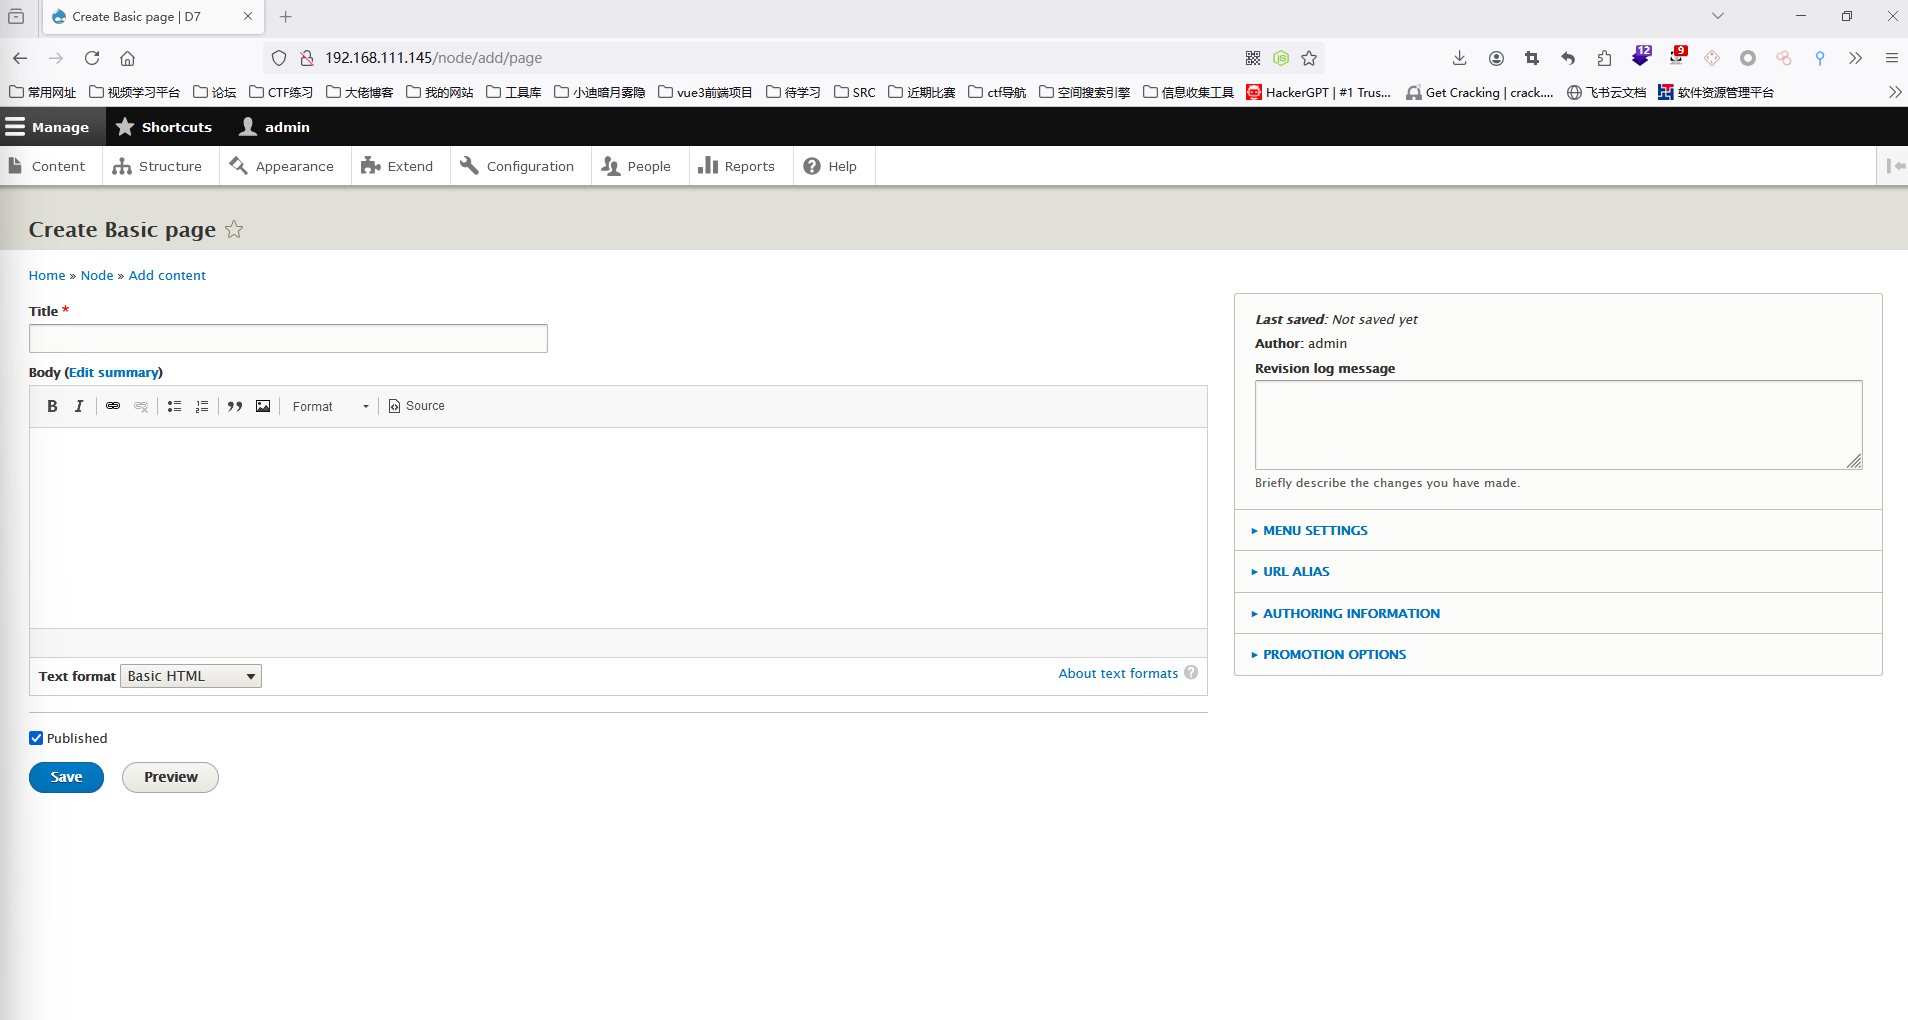Click the About text formats help icon
This screenshot has height=1020, width=1908.
point(1191,673)
